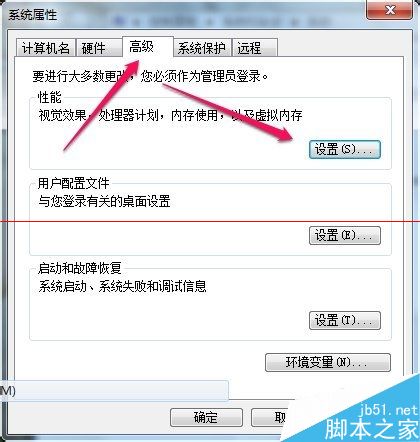Click the 用户配置文件 group label
This screenshot has height=442, width=420.
(x=73, y=183)
